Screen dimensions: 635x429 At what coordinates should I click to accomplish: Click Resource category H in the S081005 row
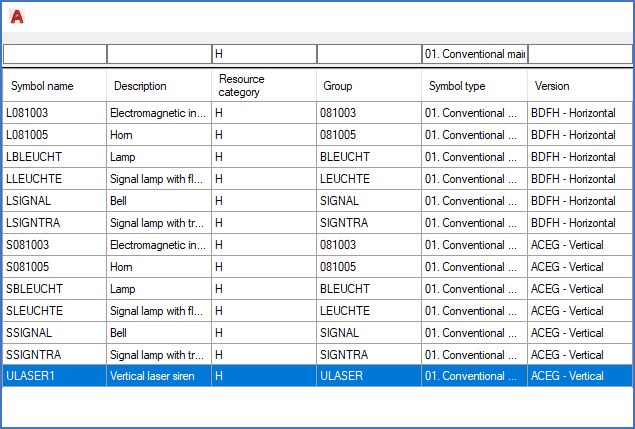point(264,267)
